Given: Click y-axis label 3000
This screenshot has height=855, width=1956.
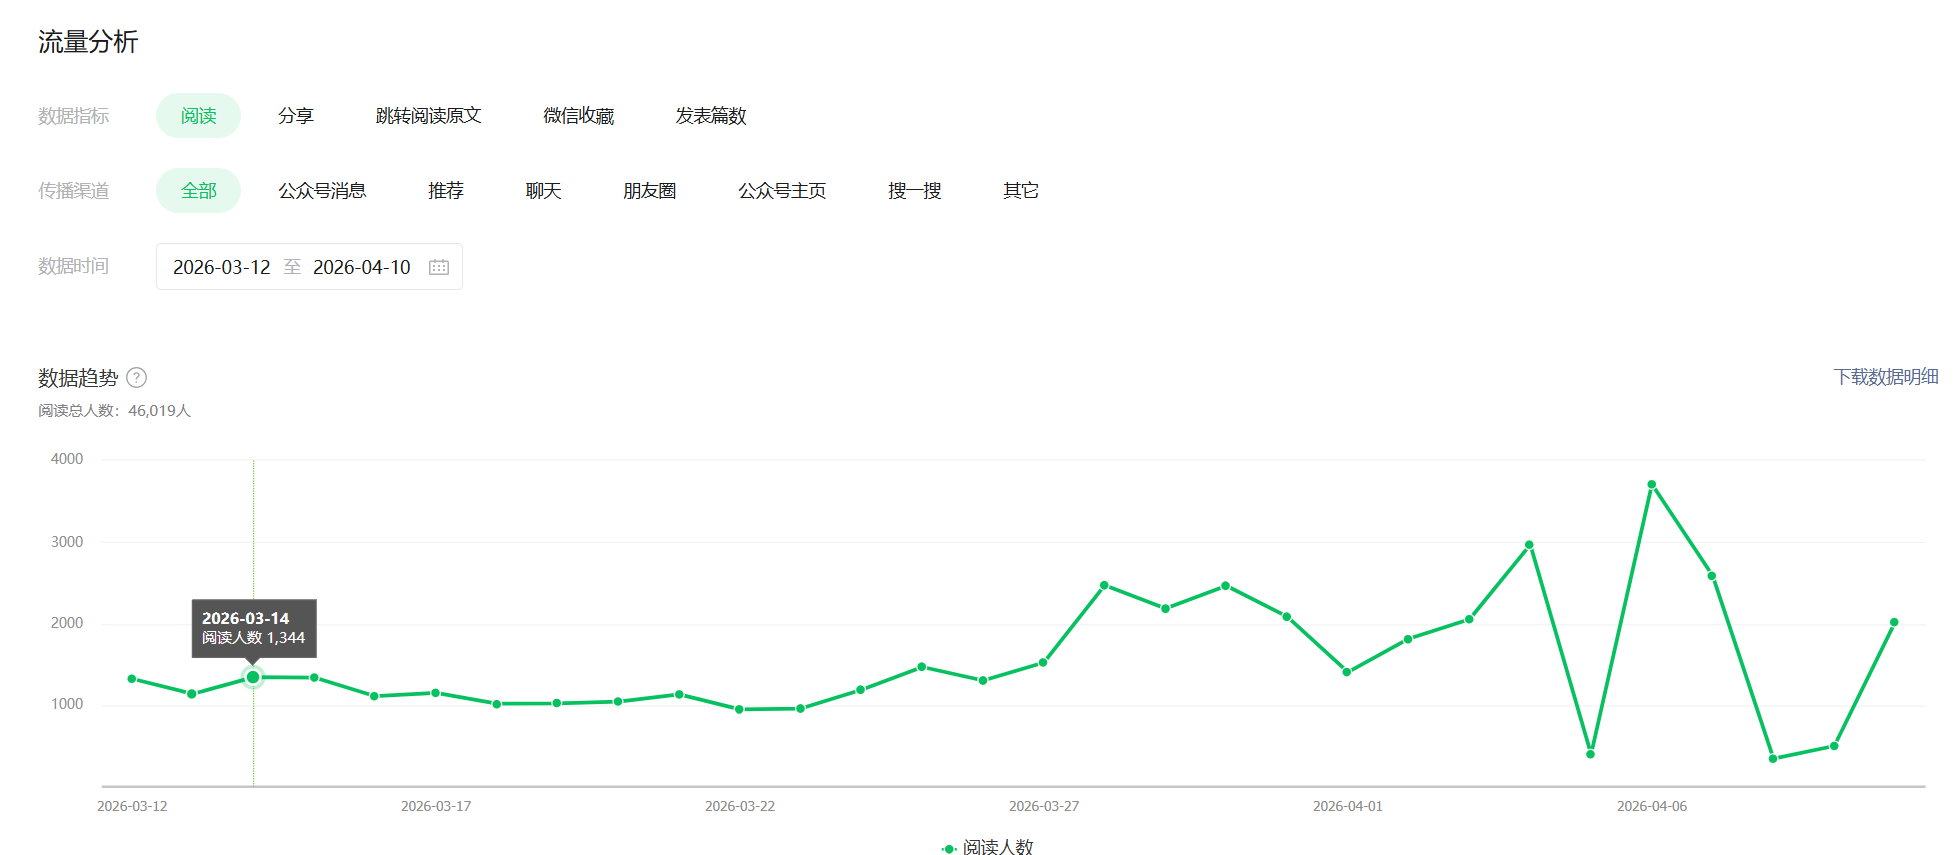Looking at the screenshot, I should pos(67,542).
